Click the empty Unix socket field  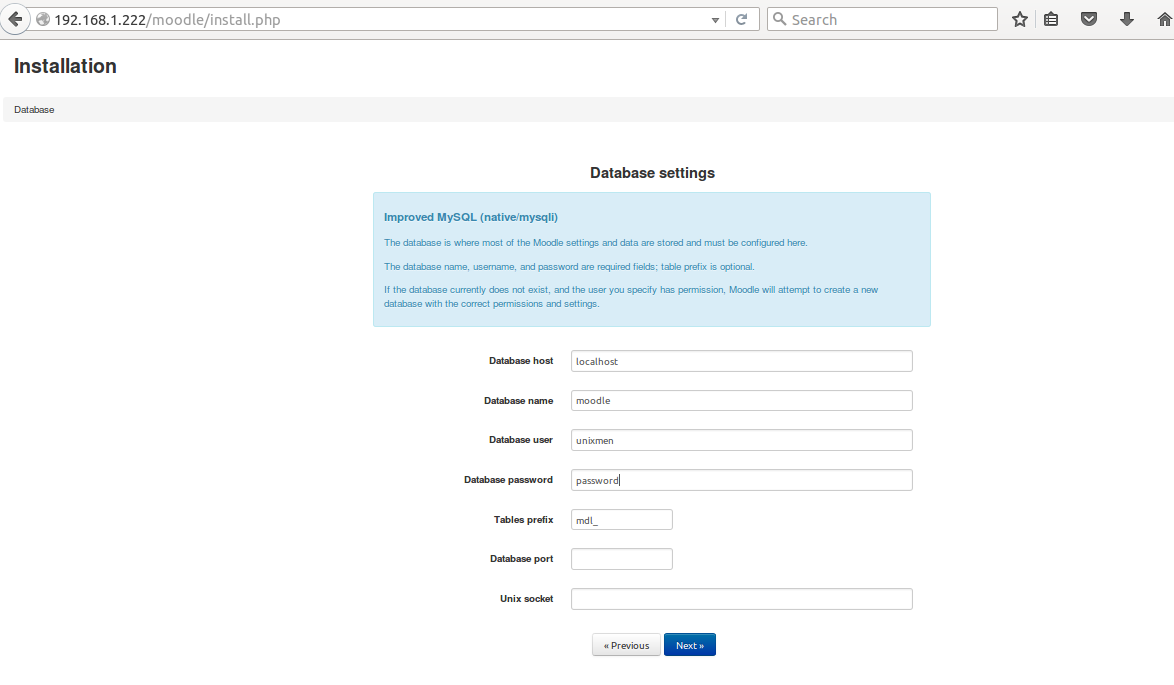click(741, 599)
